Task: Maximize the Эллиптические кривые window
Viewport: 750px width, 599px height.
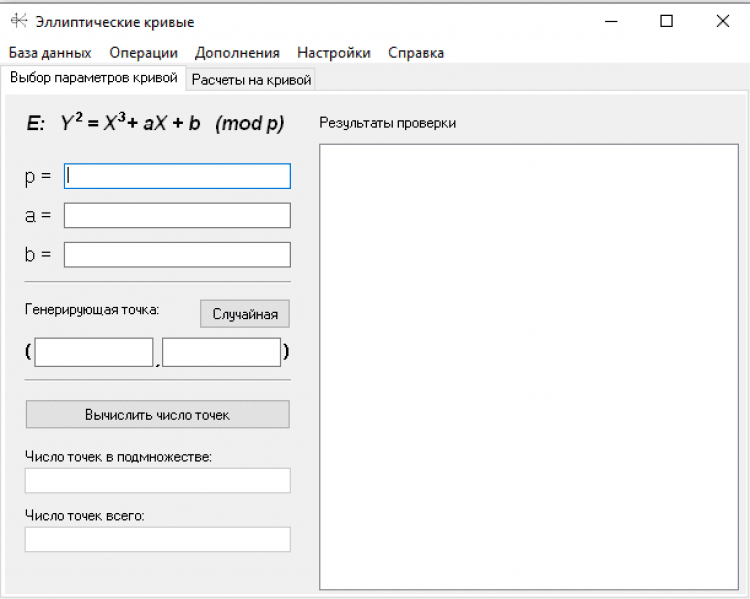Action: pos(666,21)
